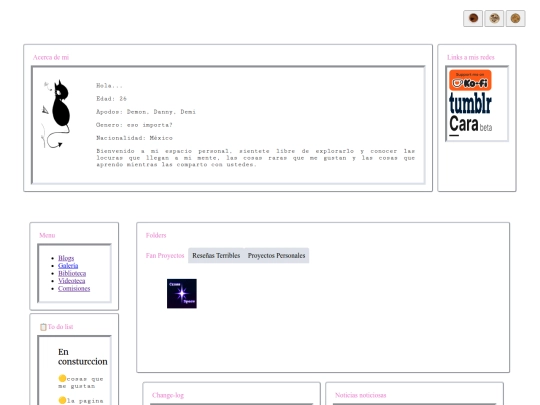540x405 pixels.
Task: Click the clipboard icon beside To do list
Action: tap(43, 327)
